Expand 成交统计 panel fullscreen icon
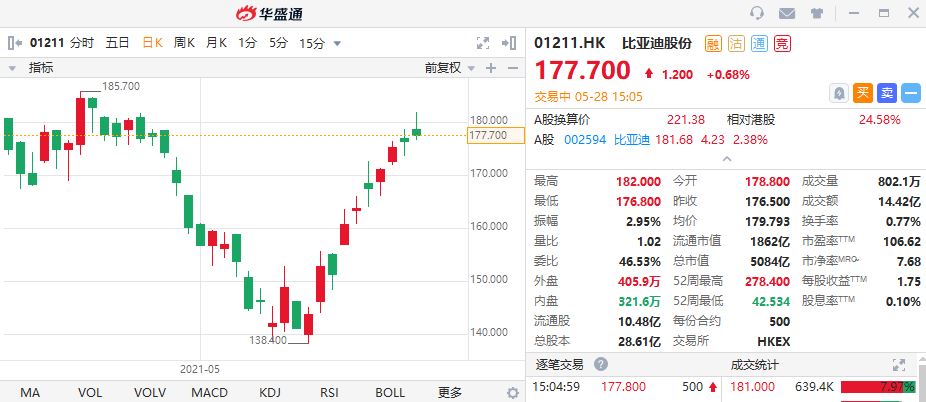 [x=899, y=365]
